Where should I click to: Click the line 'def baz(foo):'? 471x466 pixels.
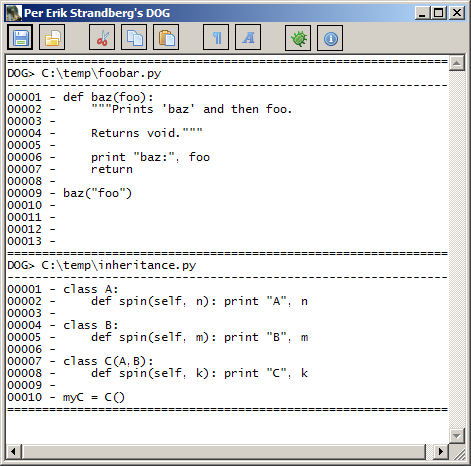108,97
